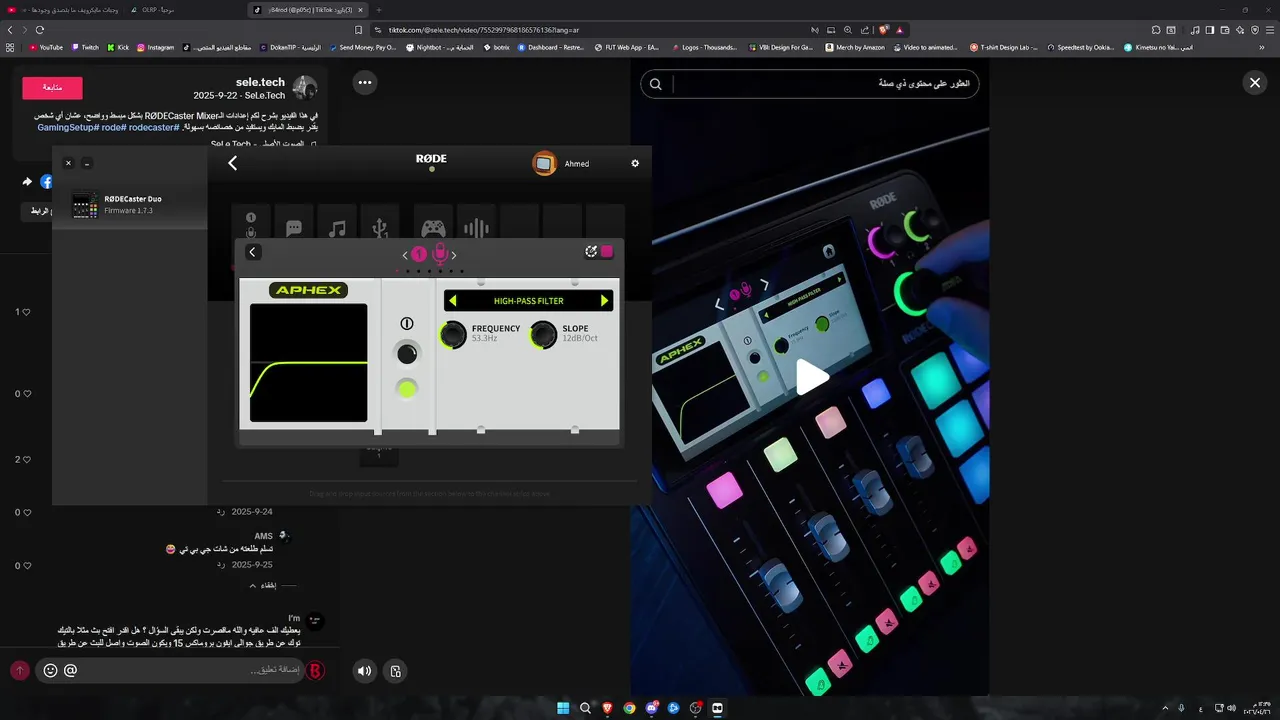
Task: Select the chat channel source icon
Action: click(x=294, y=228)
